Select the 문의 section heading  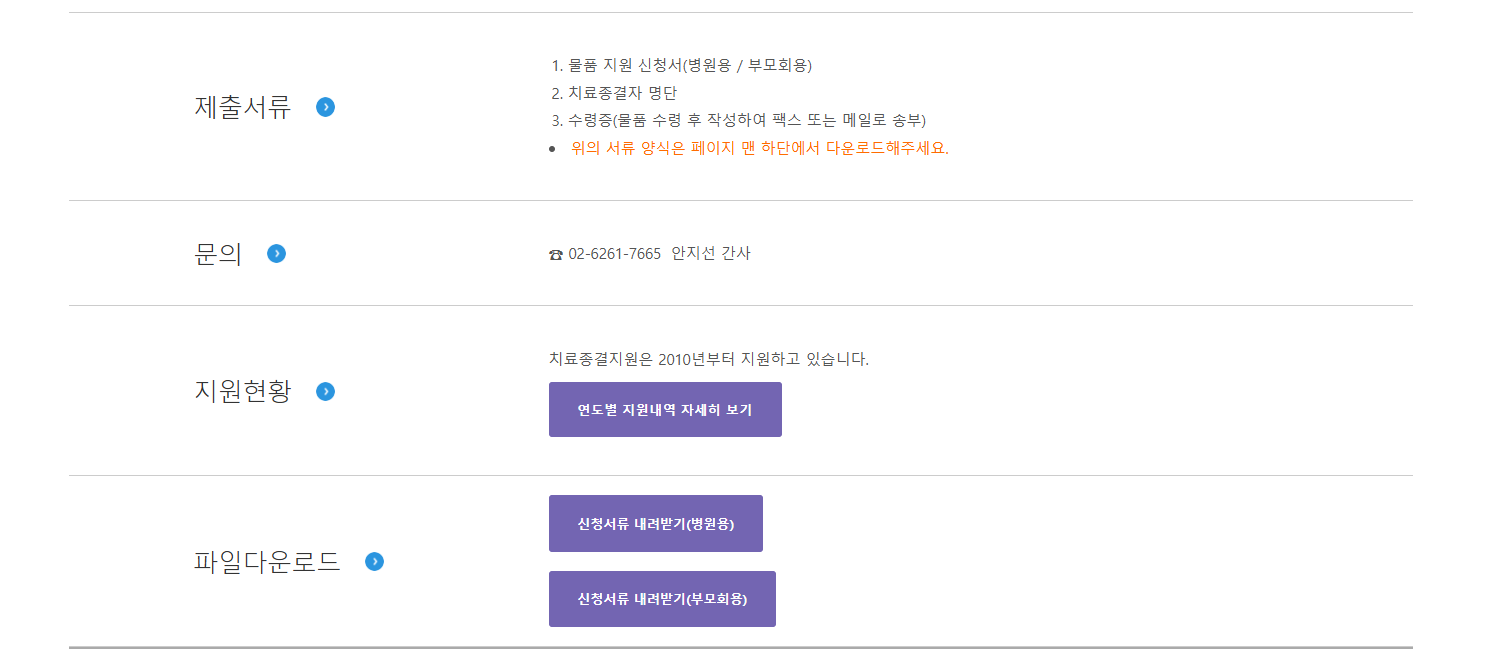tap(218, 254)
